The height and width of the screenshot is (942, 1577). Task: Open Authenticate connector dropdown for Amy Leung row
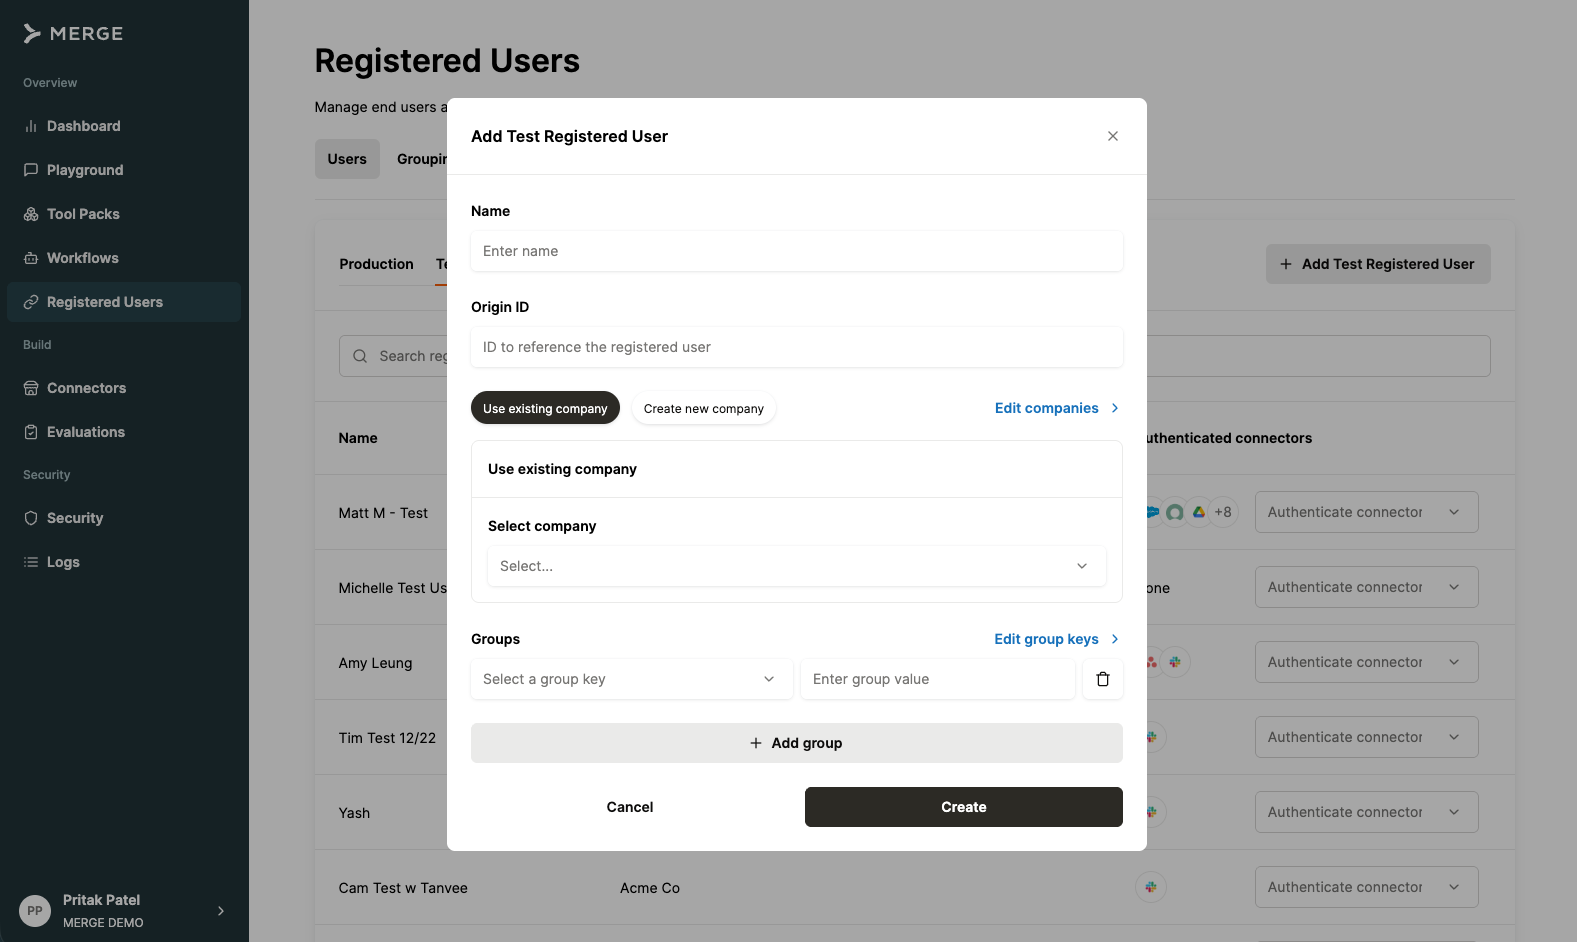tap(1366, 662)
